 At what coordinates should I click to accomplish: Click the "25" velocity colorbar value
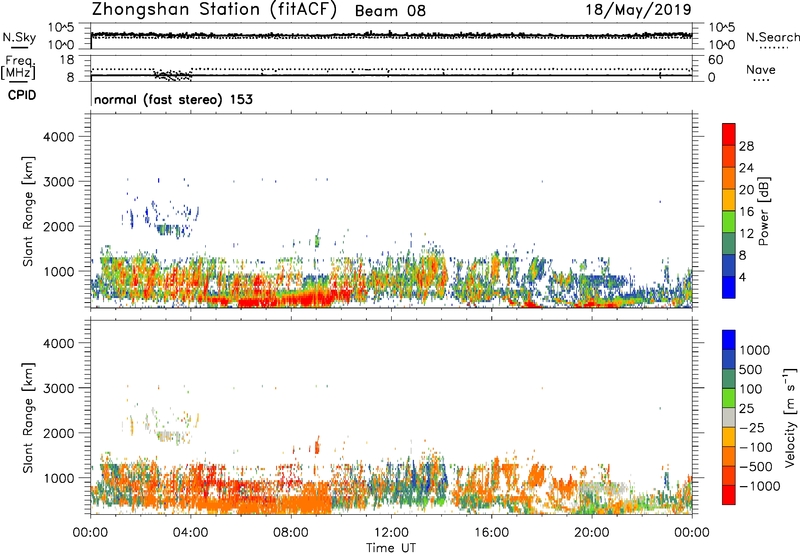click(746, 409)
